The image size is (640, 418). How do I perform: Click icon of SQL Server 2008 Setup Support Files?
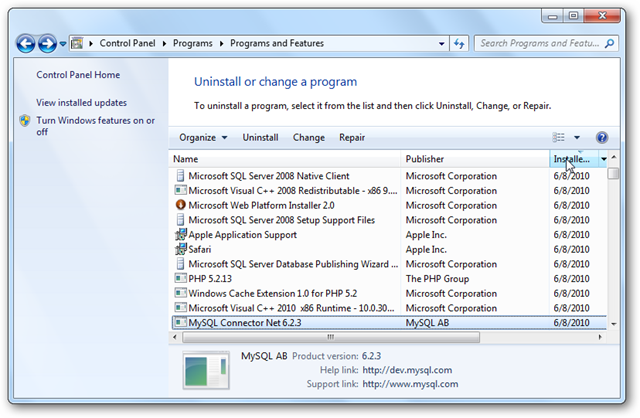(x=180, y=220)
